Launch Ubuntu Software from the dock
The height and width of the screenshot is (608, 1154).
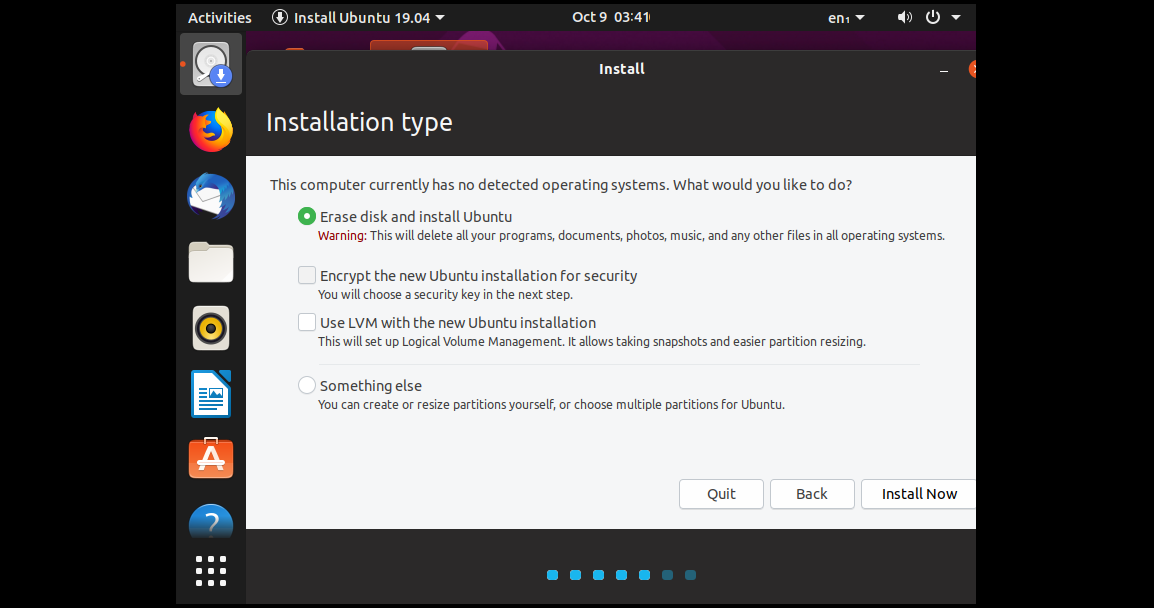tap(210, 458)
